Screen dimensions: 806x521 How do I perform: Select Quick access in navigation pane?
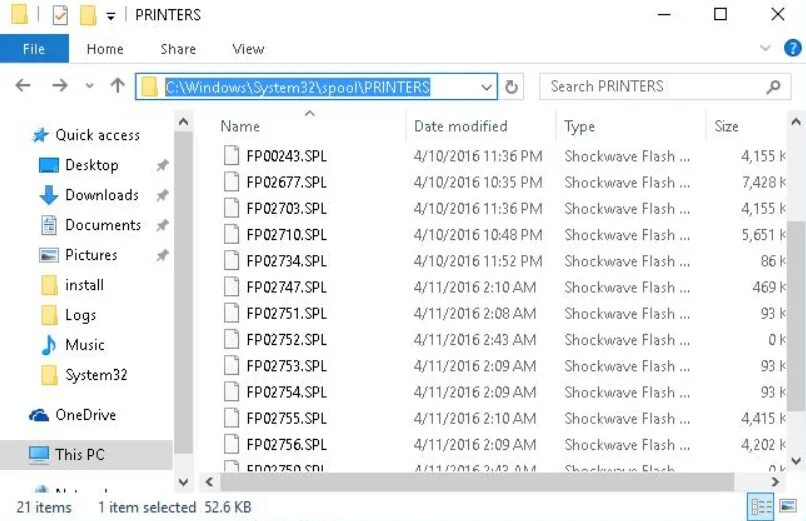point(98,135)
